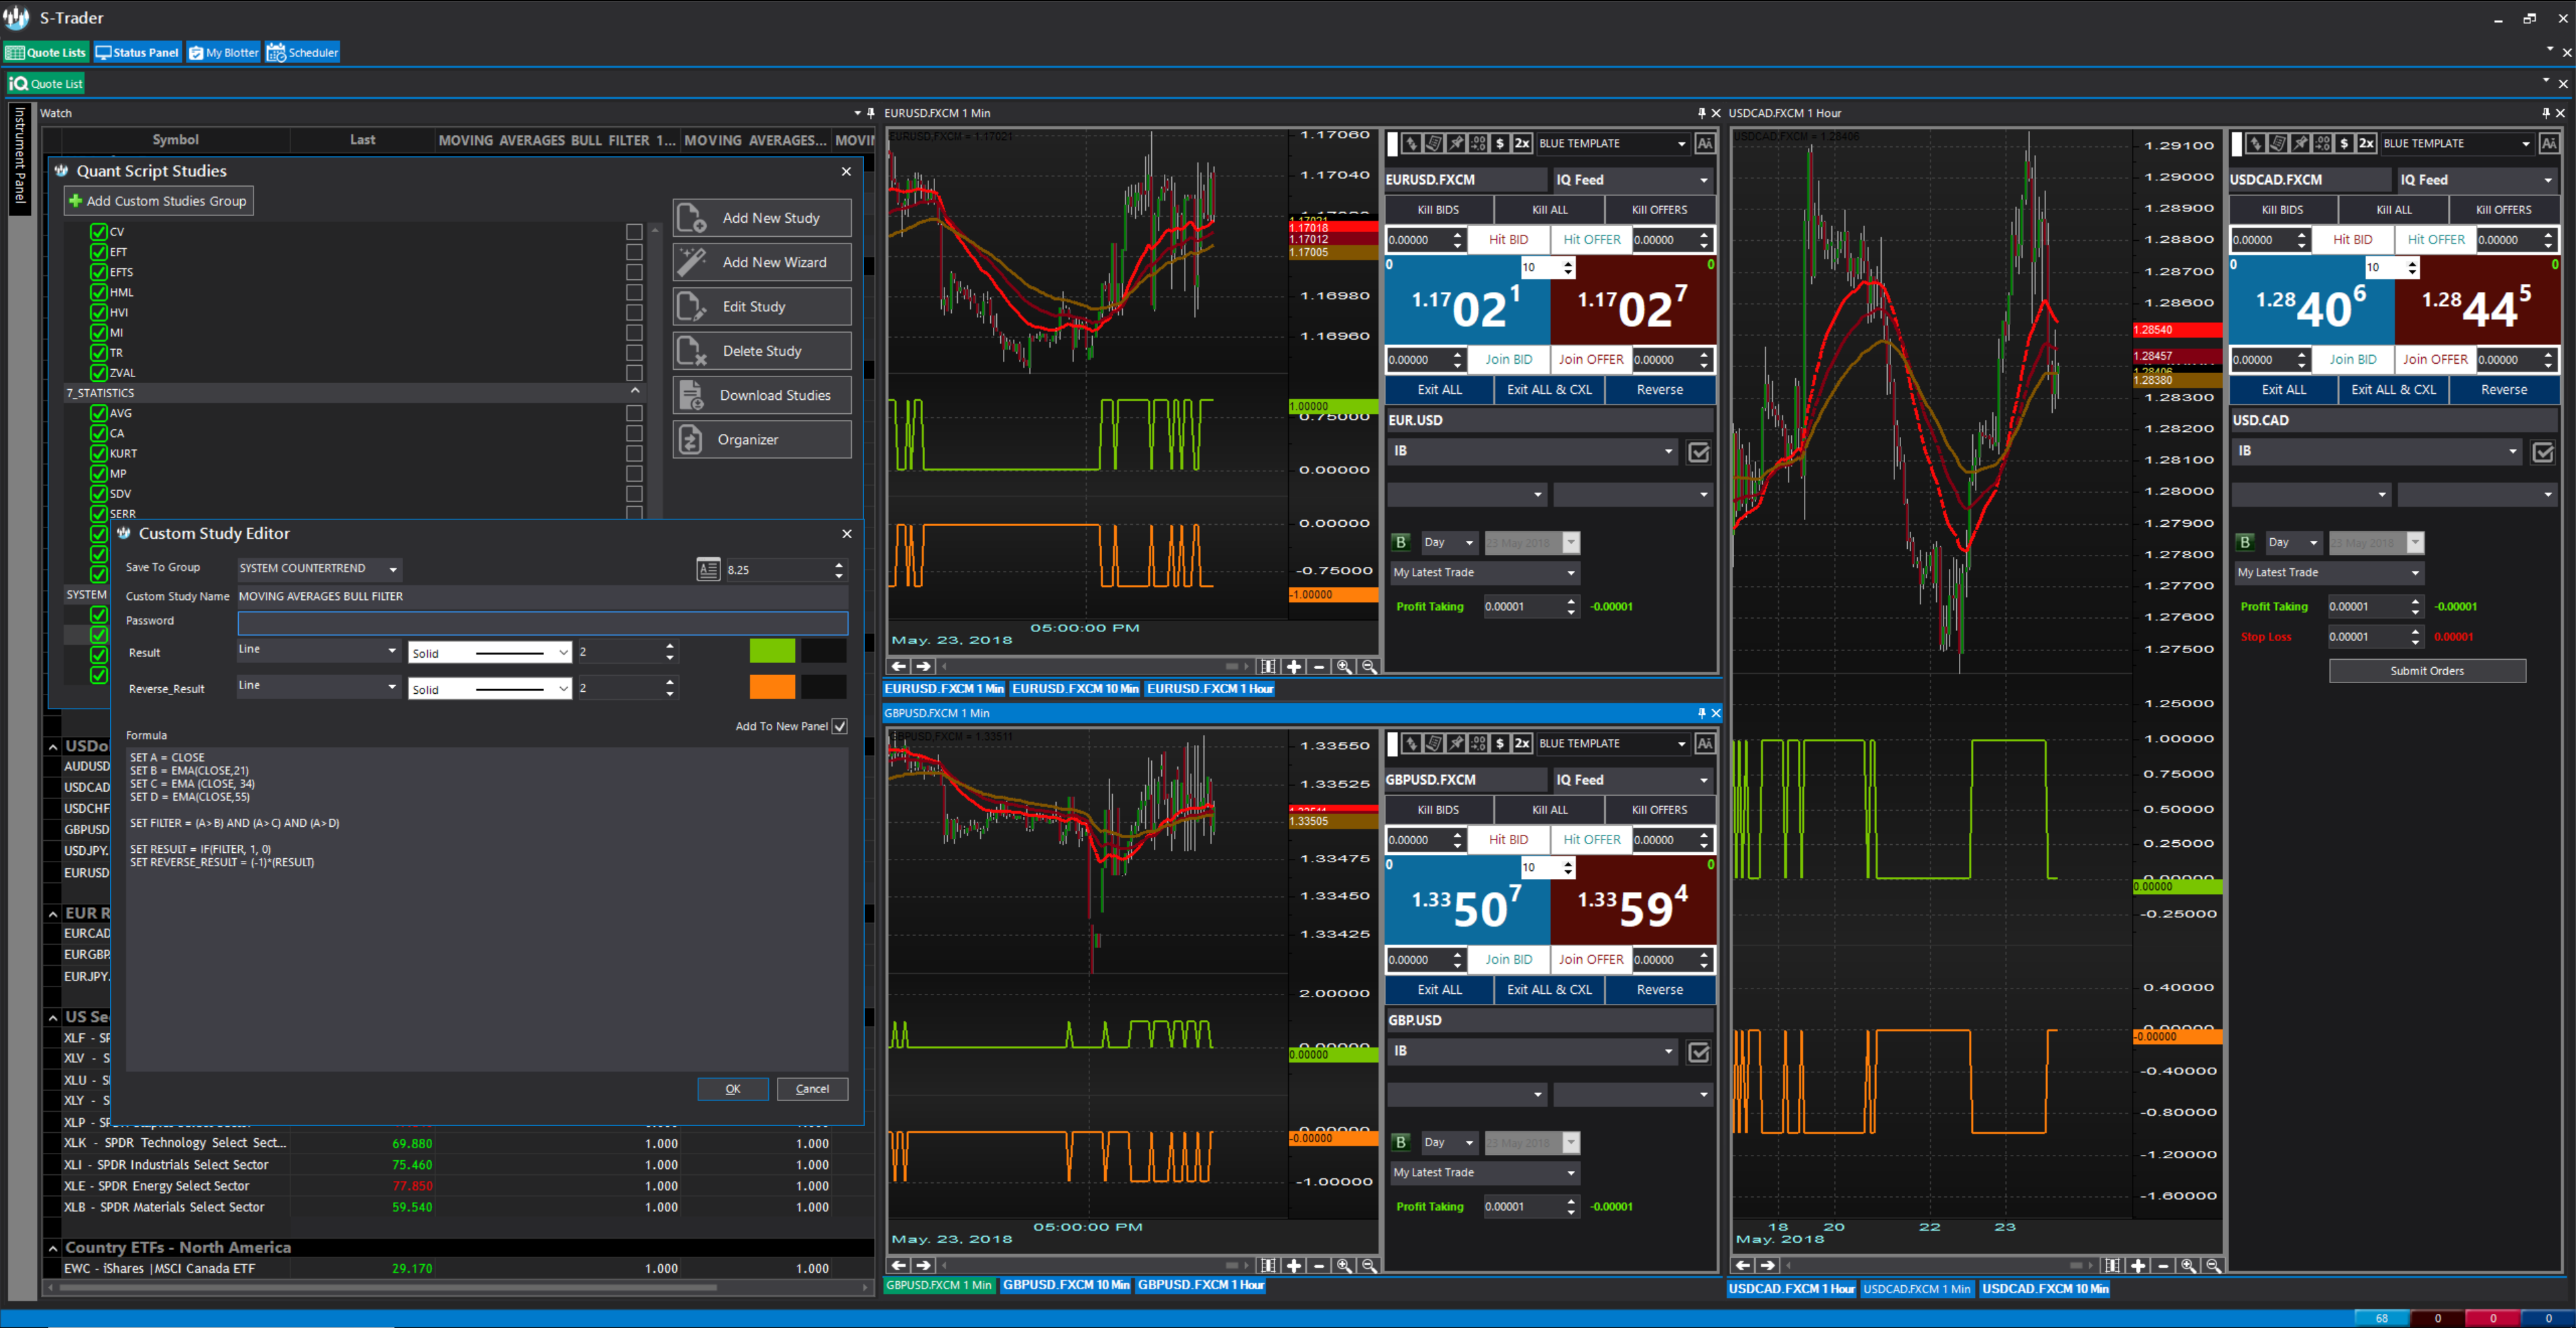Click Delete Study
Image resolution: width=2576 pixels, height=1328 pixels.
pyautogui.click(x=762, y=351)
